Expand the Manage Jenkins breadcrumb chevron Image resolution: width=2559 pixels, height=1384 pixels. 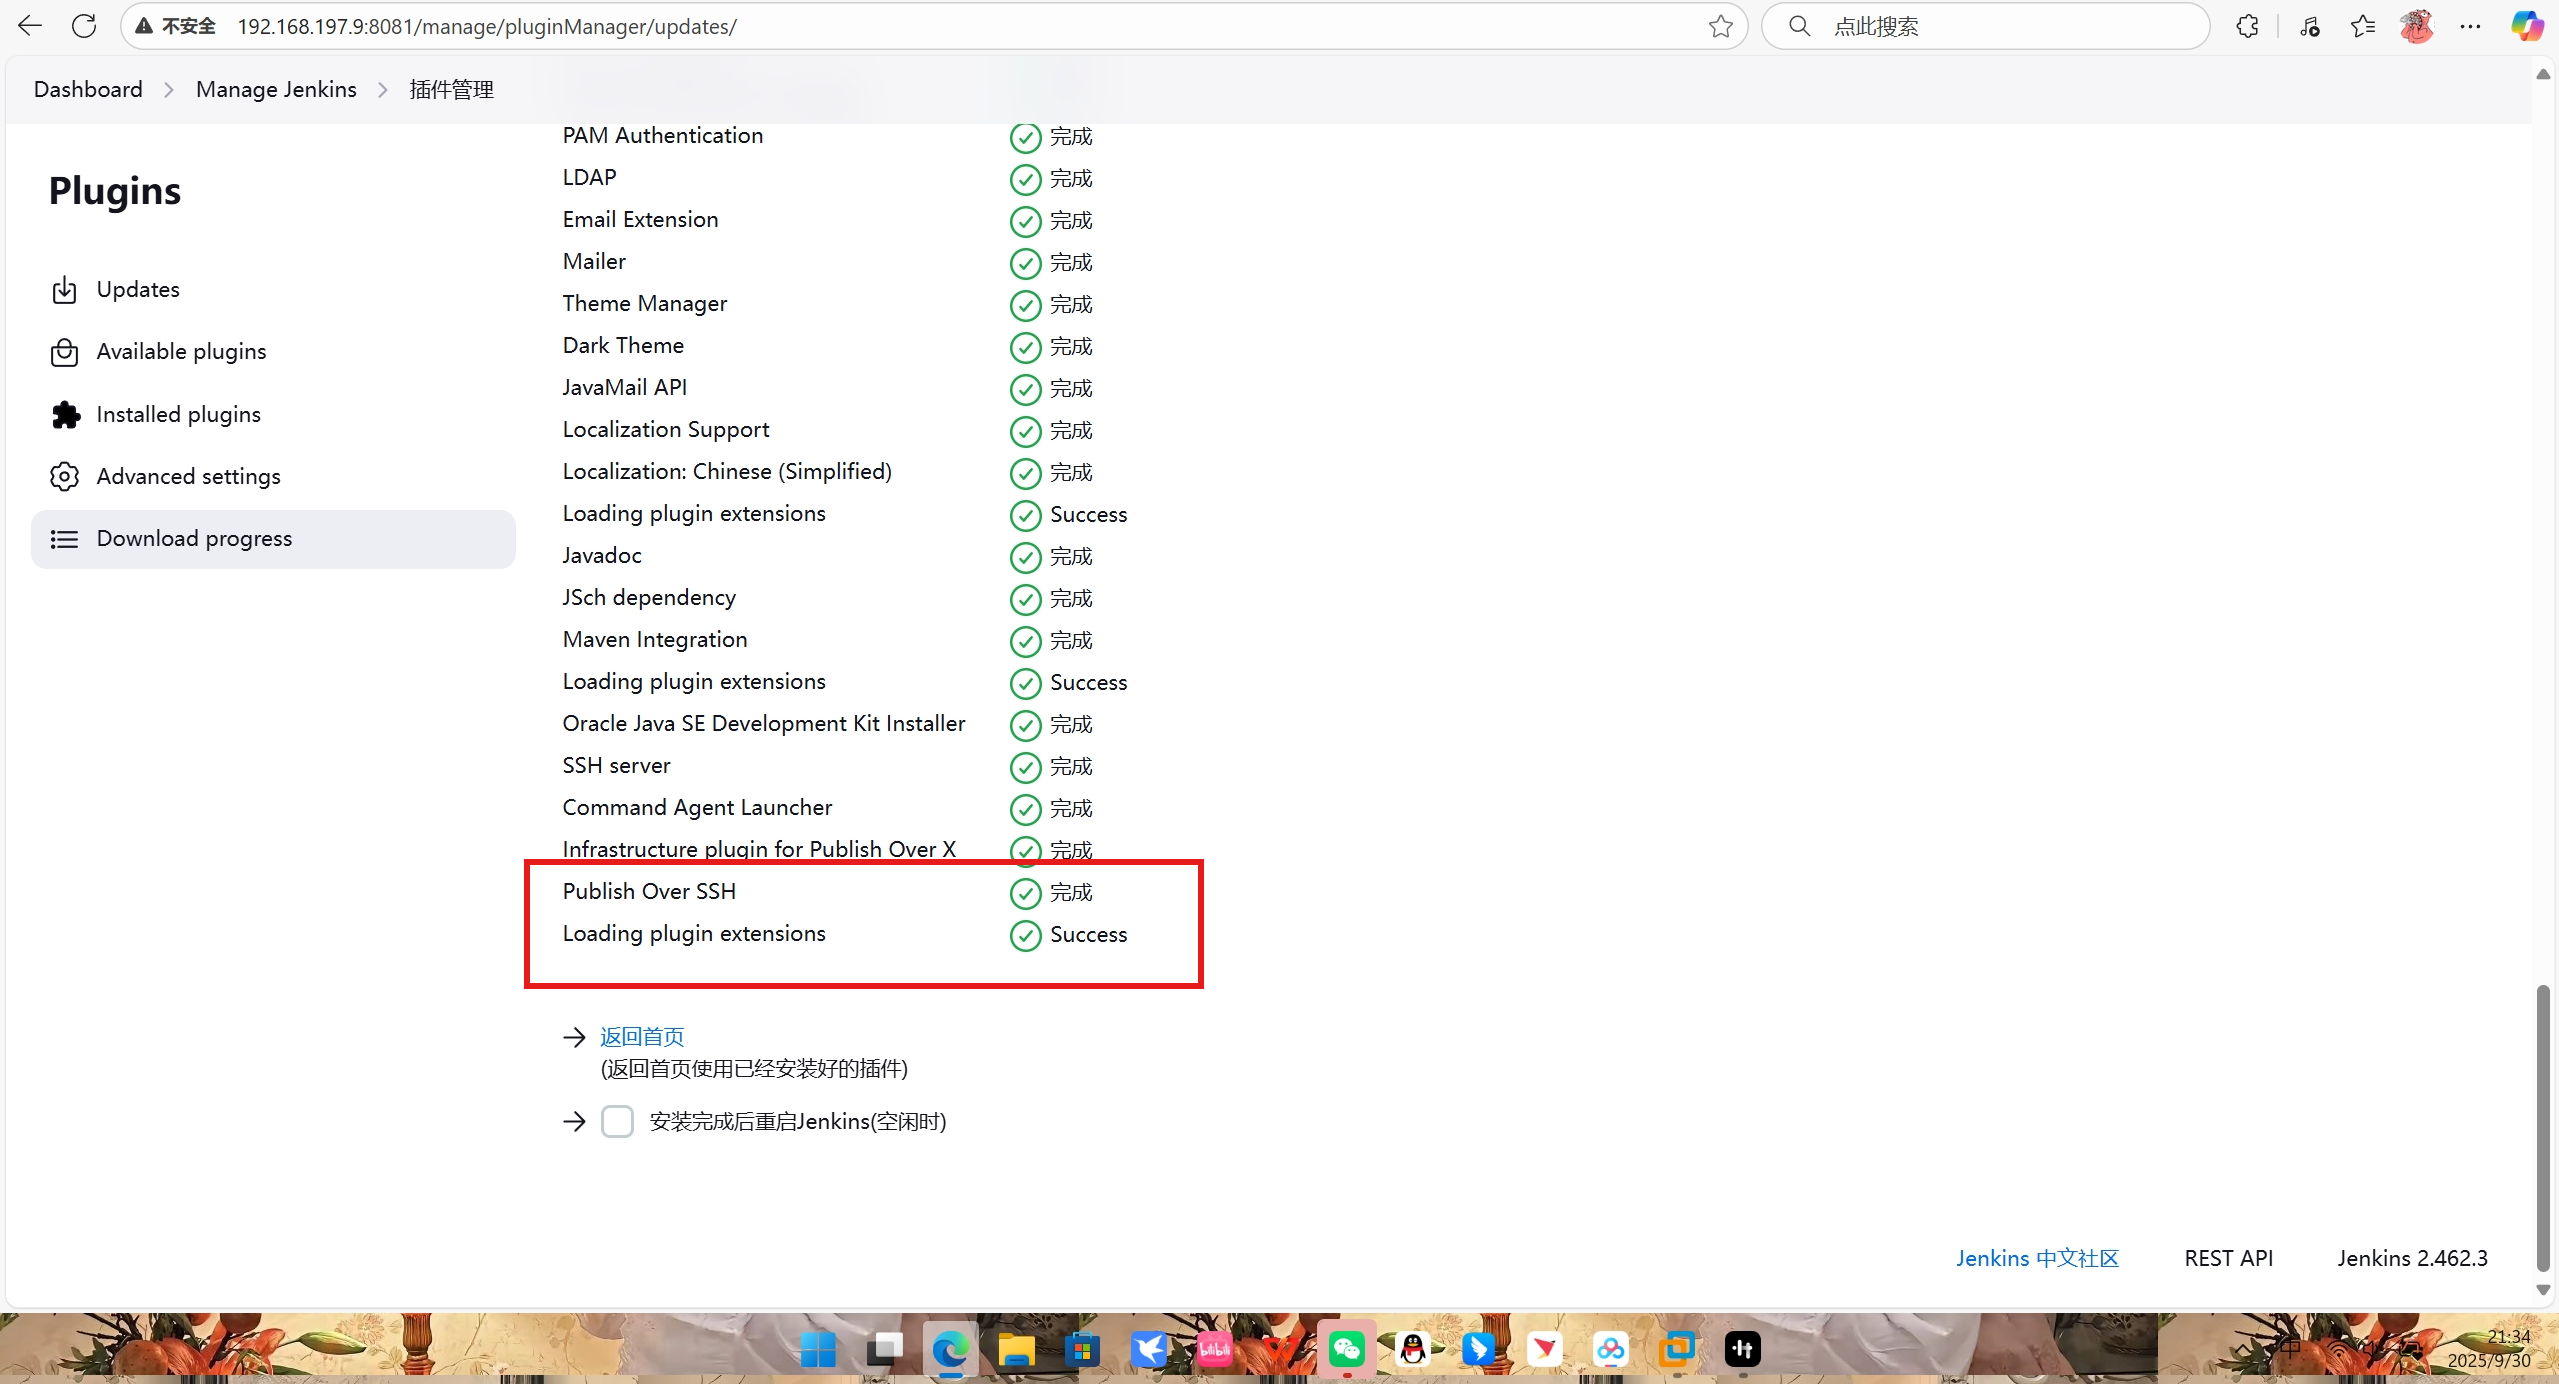click(383, 90)
